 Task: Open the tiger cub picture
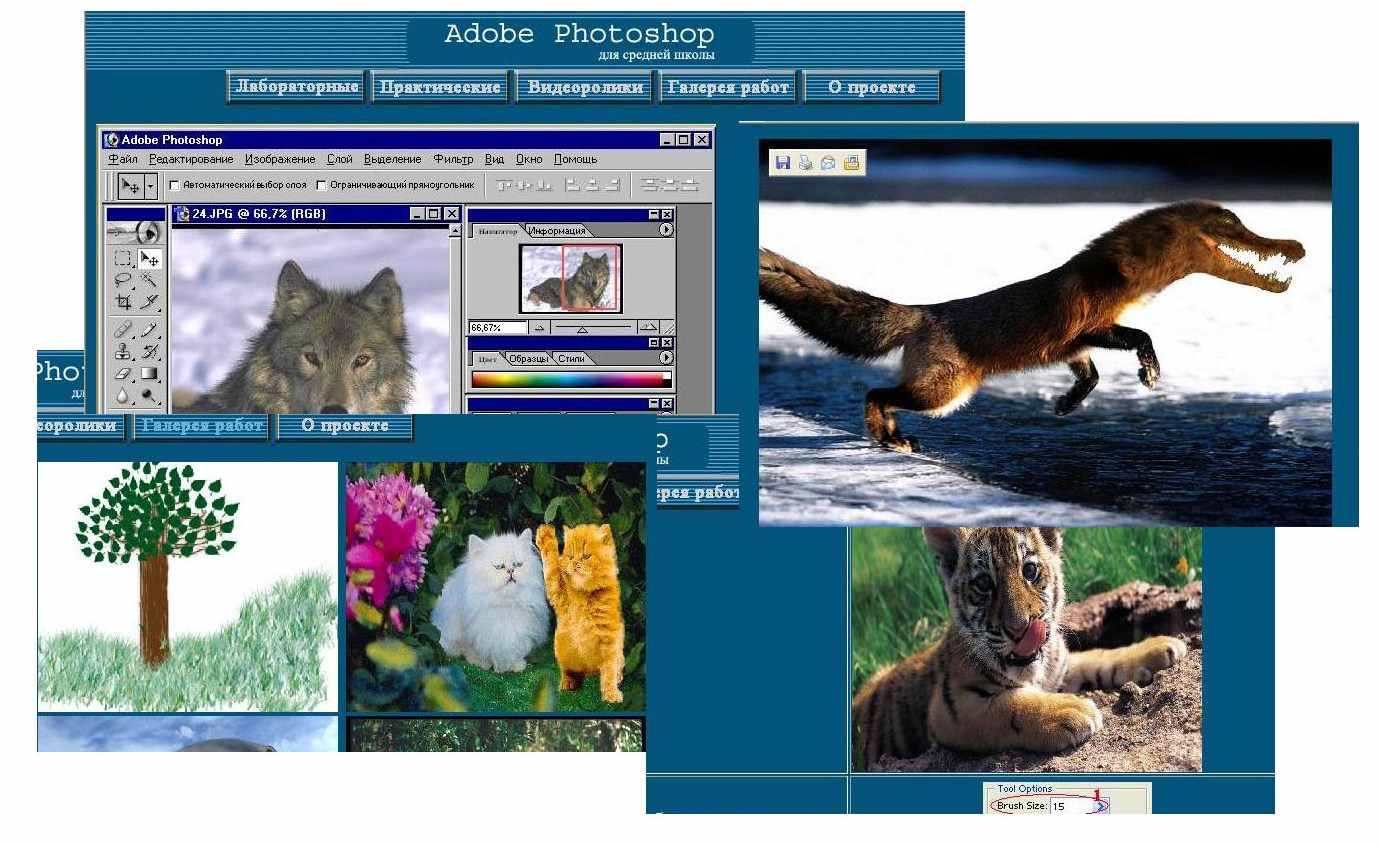tap(1026, 650)
